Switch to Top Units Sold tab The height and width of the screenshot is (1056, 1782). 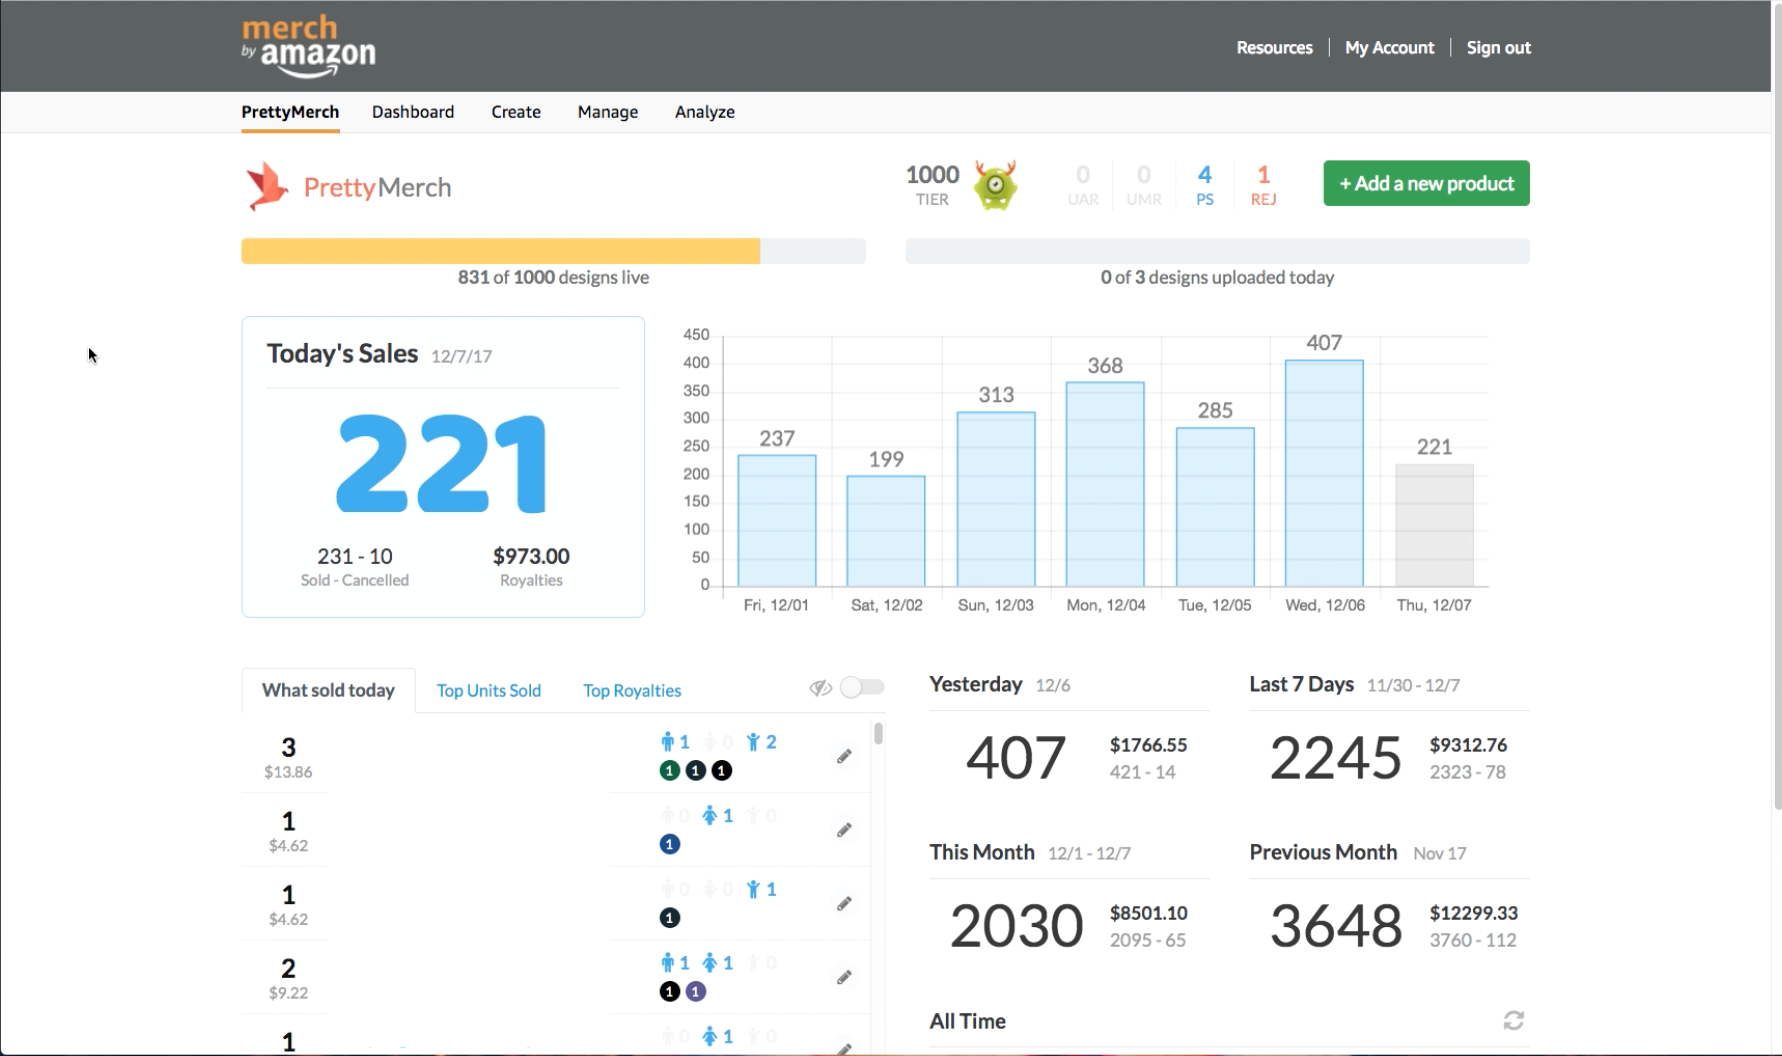click(x=489, y=690)
